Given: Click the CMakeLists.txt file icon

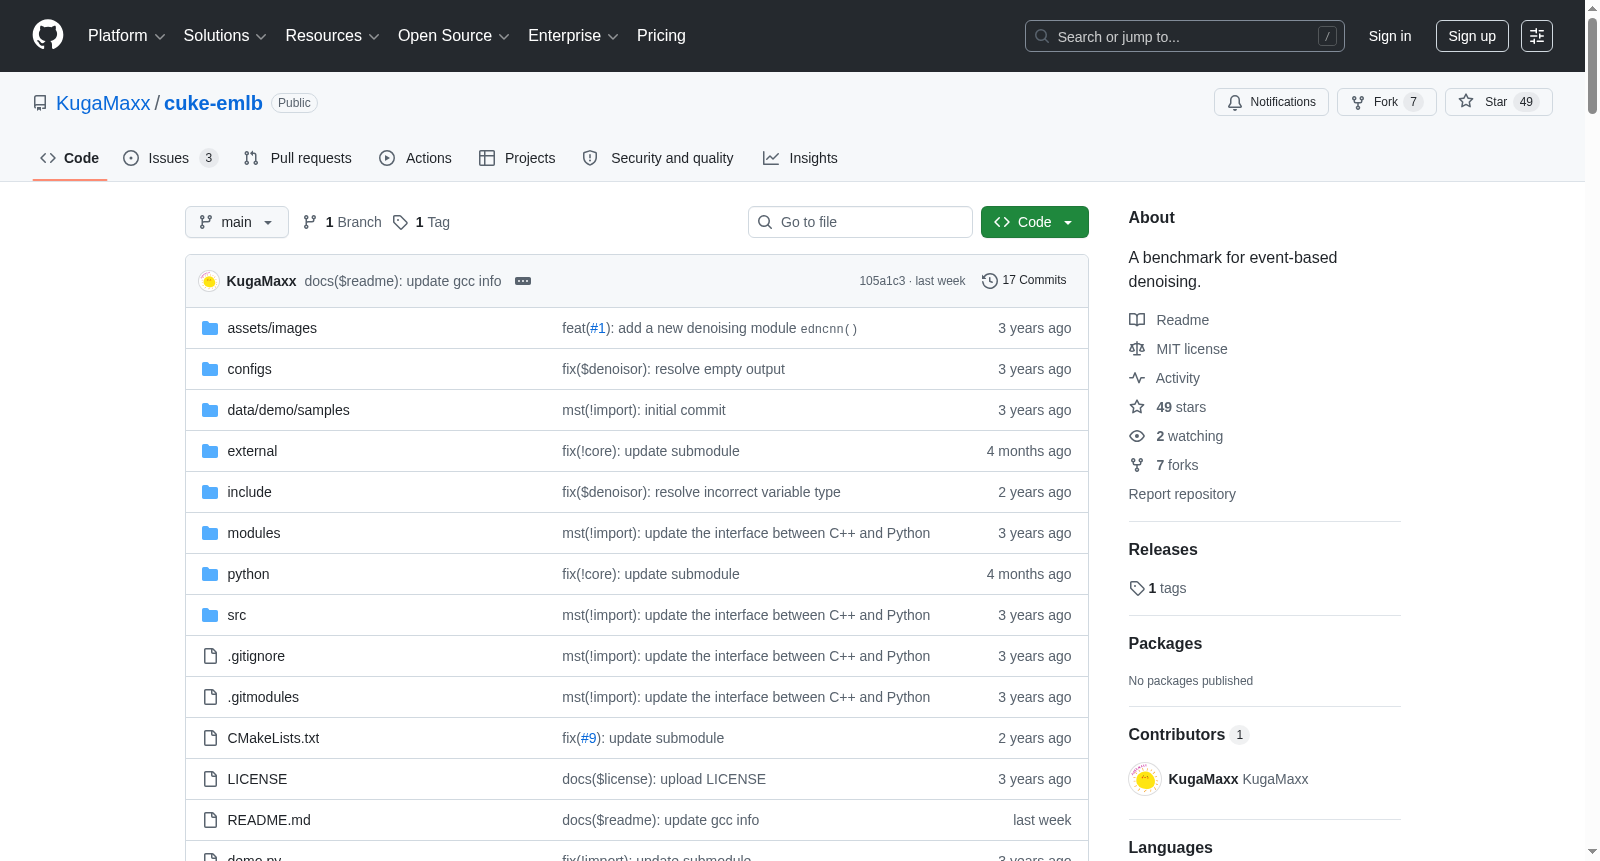Looking at the screenshot, I should point(210,738).
